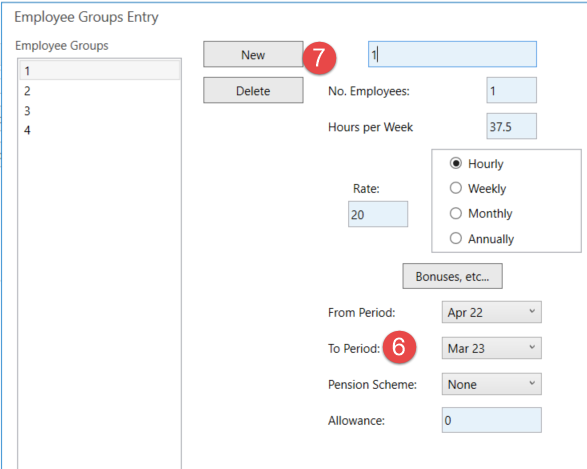The width and height of the screenshot is (587, 469).
Task: Choose employee group 3 from list
Action: [x=100, y=110]
